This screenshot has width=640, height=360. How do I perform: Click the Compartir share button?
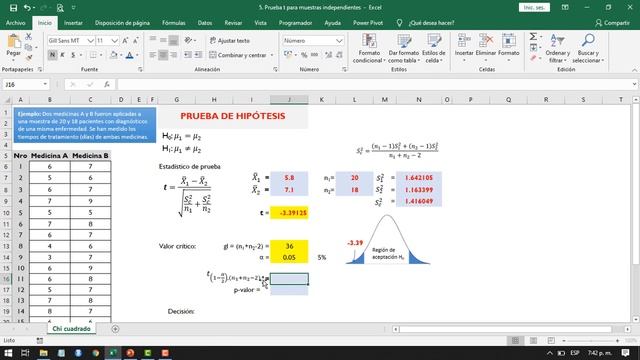[612, 23]
